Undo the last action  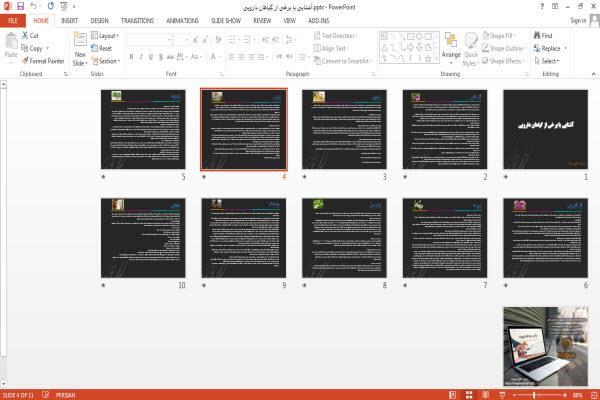pos(34,6)
